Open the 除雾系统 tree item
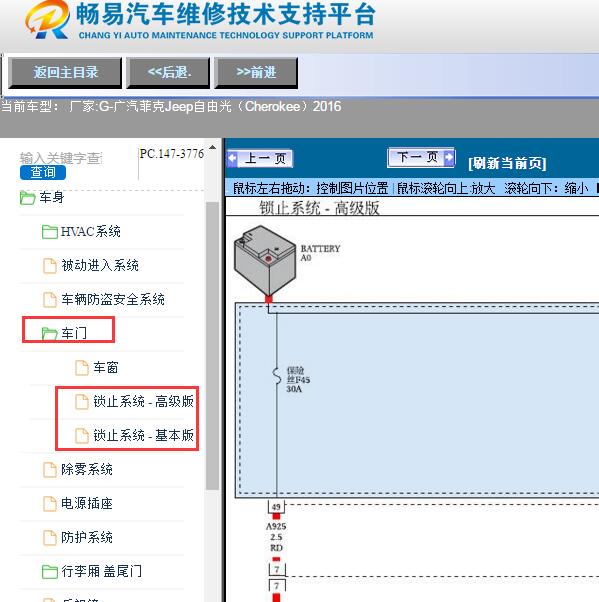Screen dimensions: 599x602 [x=87, y=469]
